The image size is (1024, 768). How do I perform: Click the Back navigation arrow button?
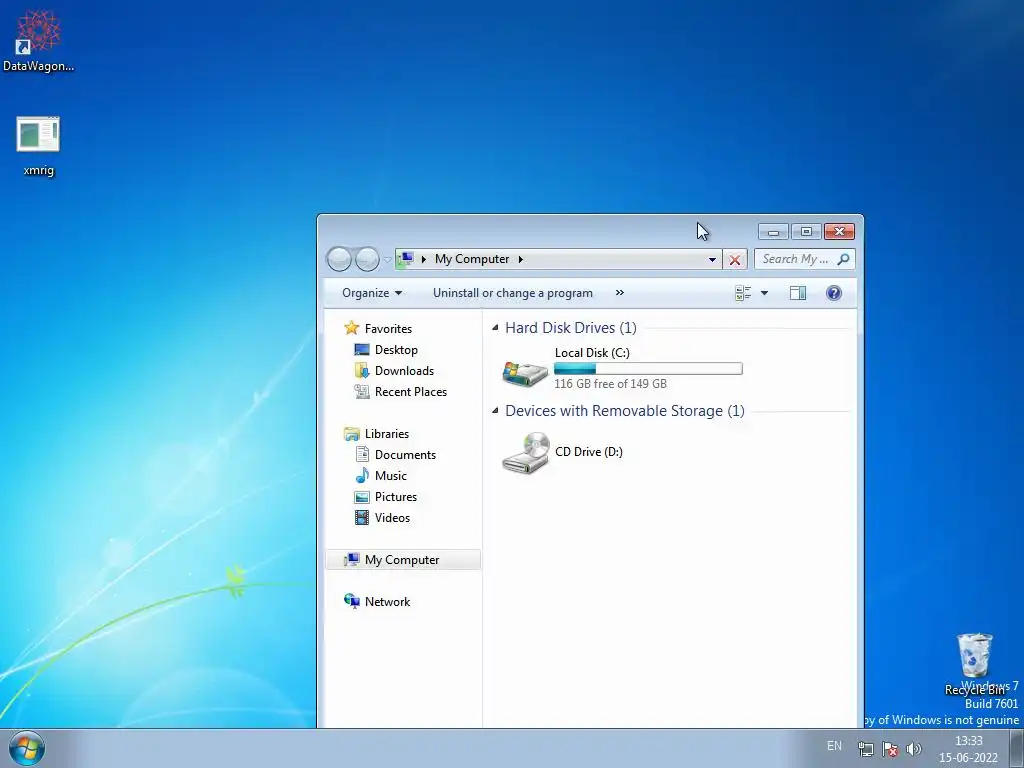coord(339,259)
